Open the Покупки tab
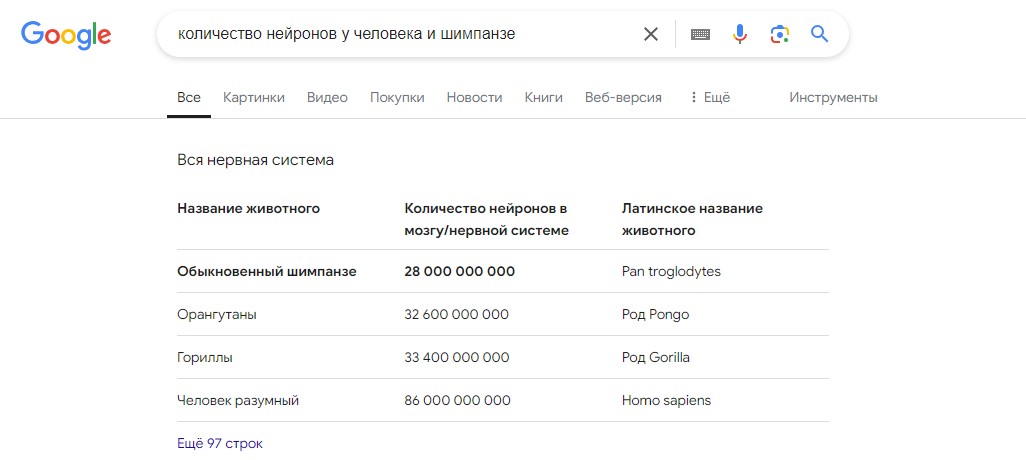This screenshot has height=460, width=1026. 397,97
